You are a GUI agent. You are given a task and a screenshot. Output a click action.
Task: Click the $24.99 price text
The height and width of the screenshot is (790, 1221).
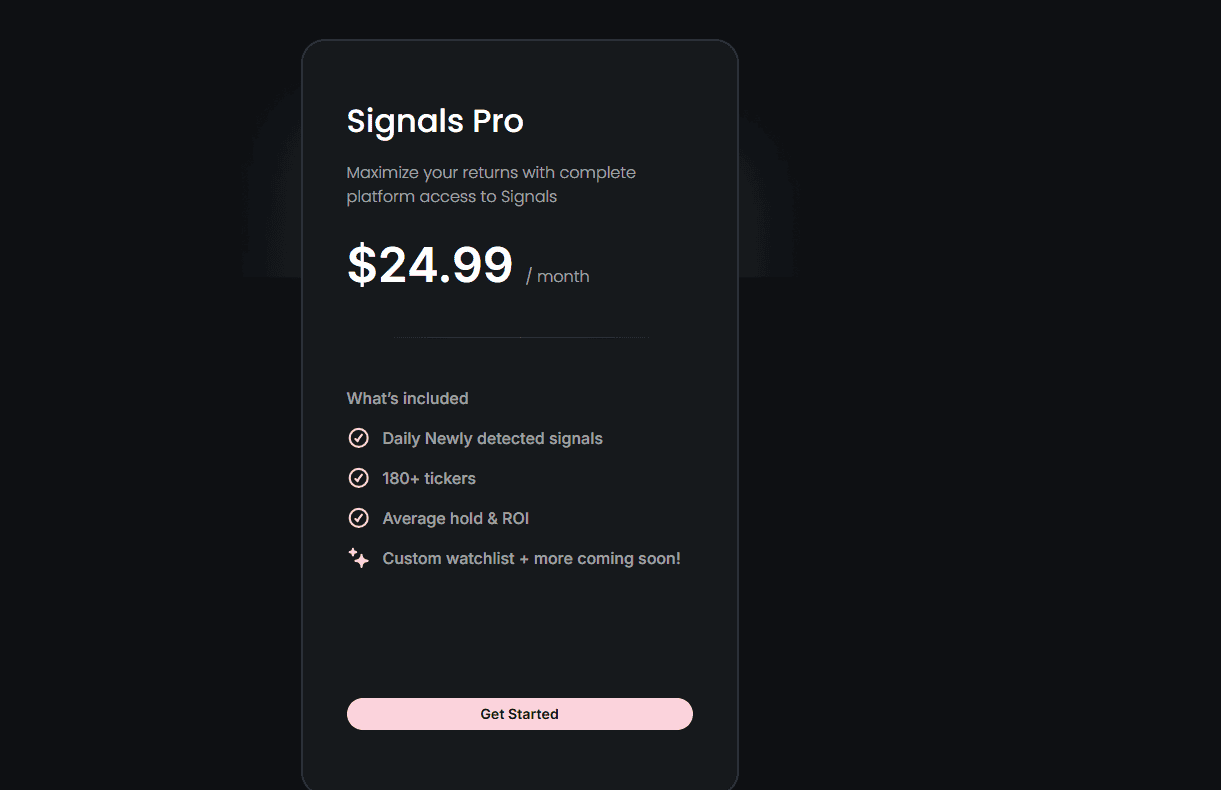point(430,265)
